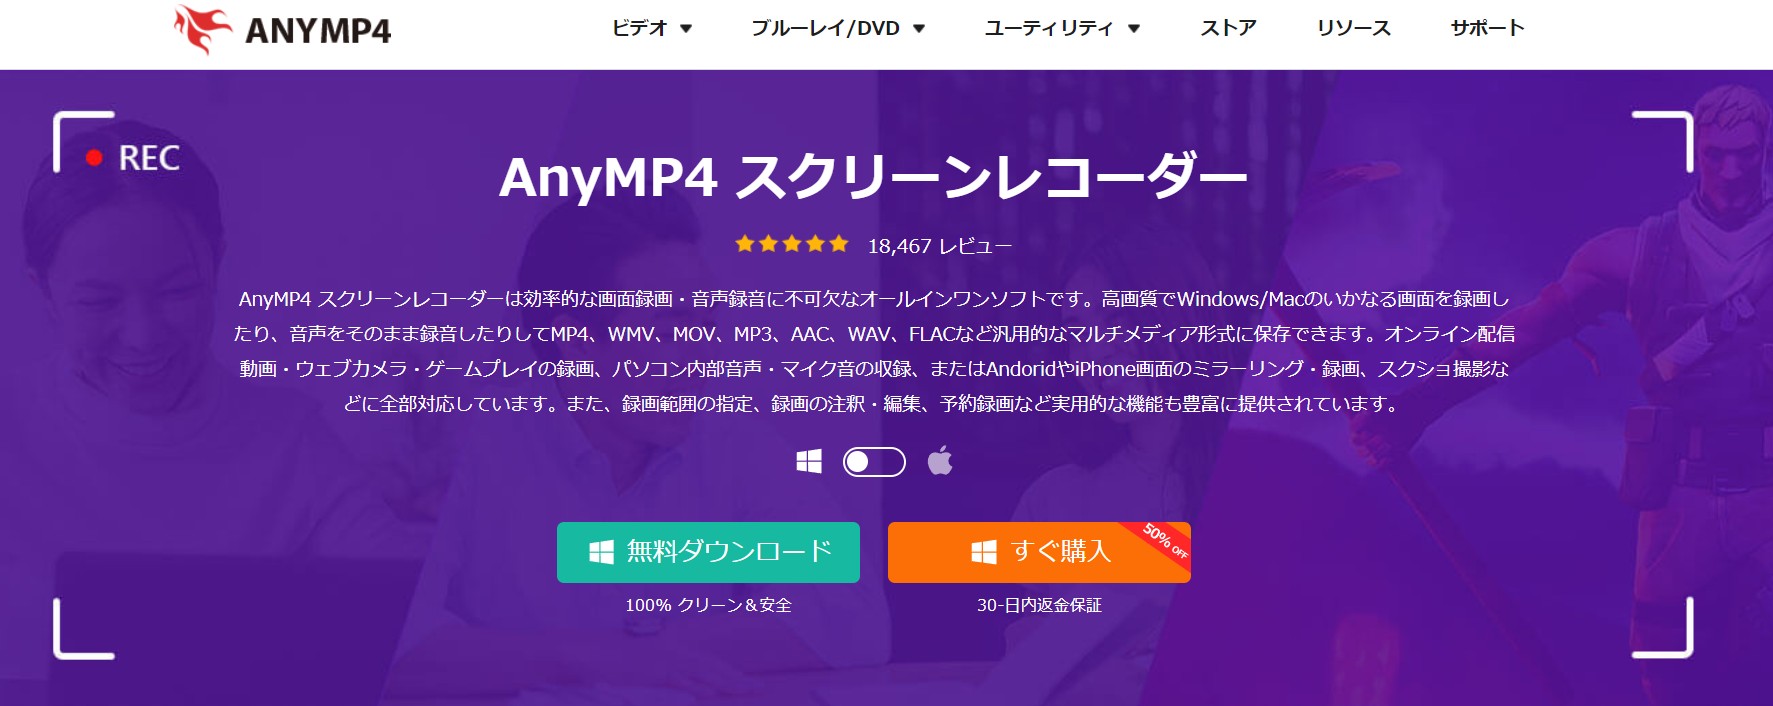Go to the ストア page

pos(1228,28)
